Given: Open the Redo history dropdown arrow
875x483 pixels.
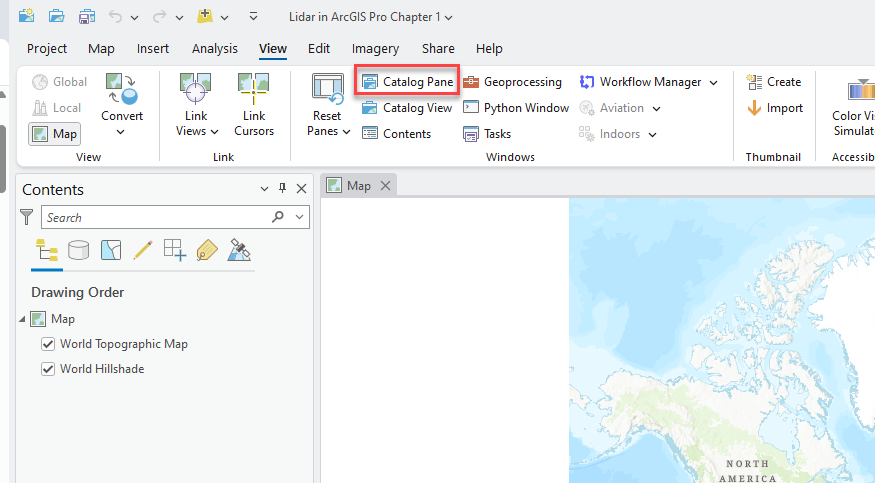Looking at the screenshot, I should tap(179, 18).
